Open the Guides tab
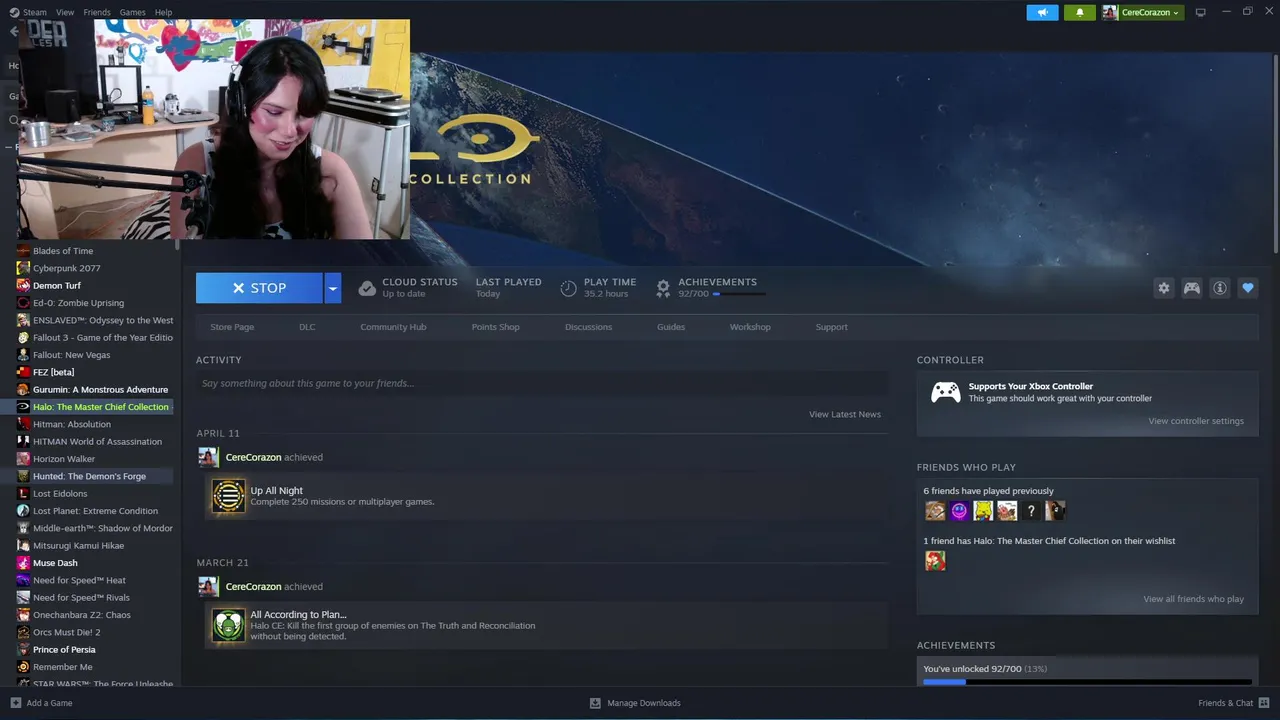 [671, 327]
